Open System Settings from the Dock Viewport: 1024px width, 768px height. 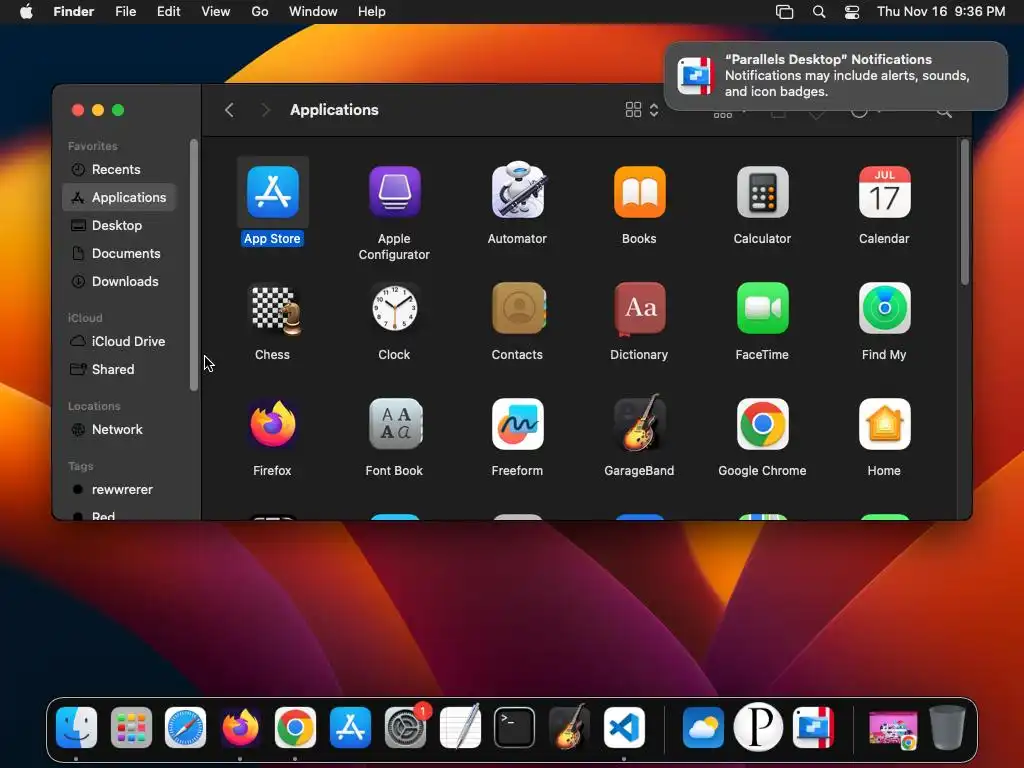(406, 728)
